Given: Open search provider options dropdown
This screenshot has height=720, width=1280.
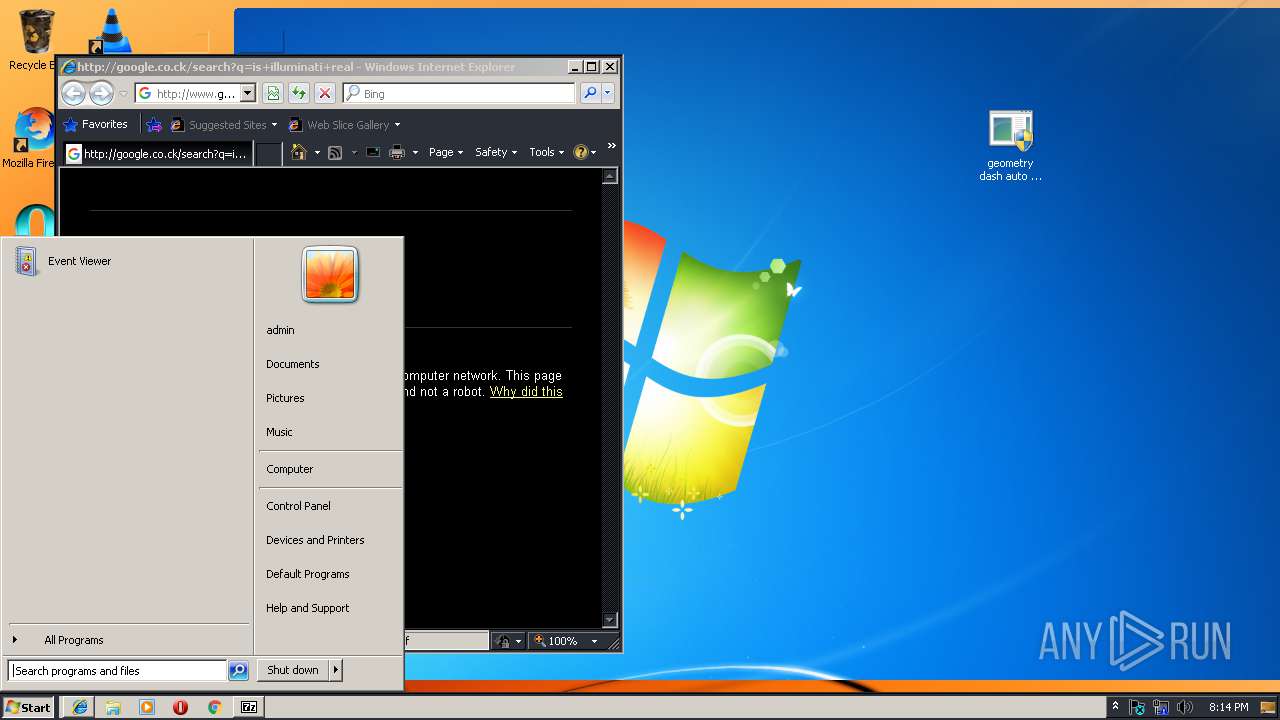Looking at the screenshot, I should (607, 93).
